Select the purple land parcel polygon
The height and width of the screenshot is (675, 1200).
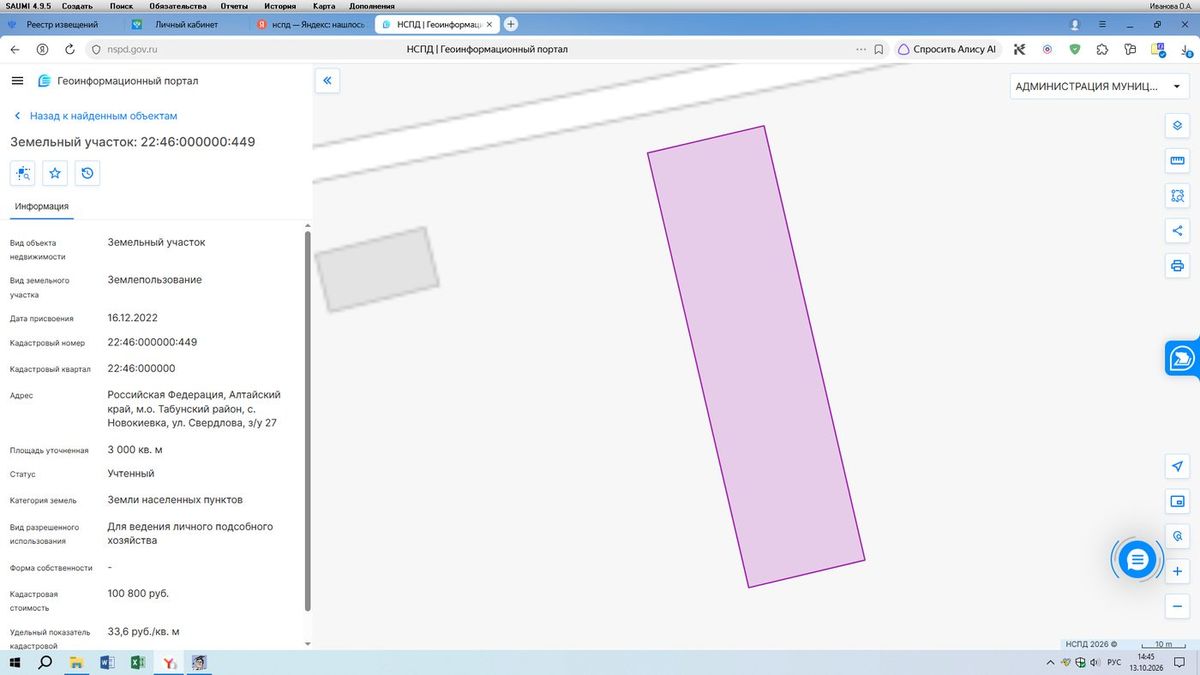(x=756, y=356)
